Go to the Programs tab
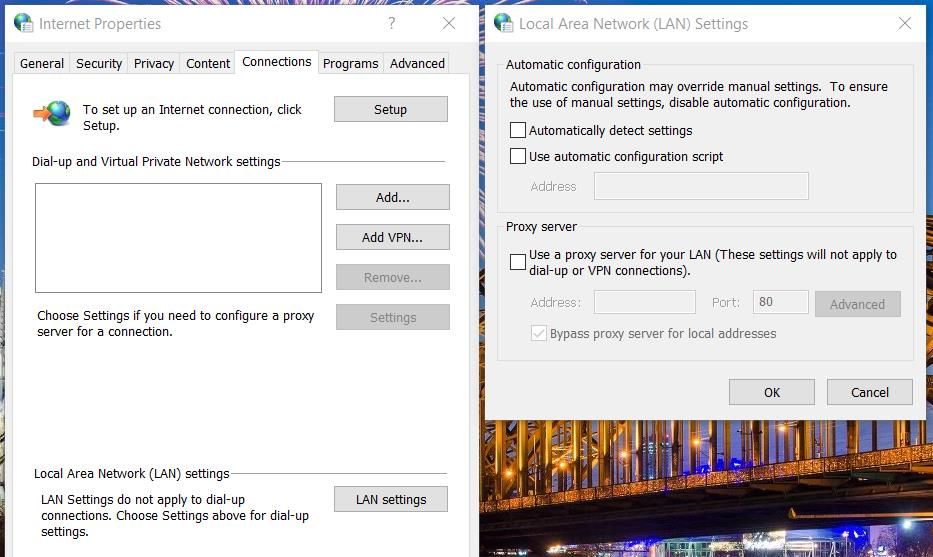Image resolution: width=933 pixels, height=557 pixels. coord(350,64)
